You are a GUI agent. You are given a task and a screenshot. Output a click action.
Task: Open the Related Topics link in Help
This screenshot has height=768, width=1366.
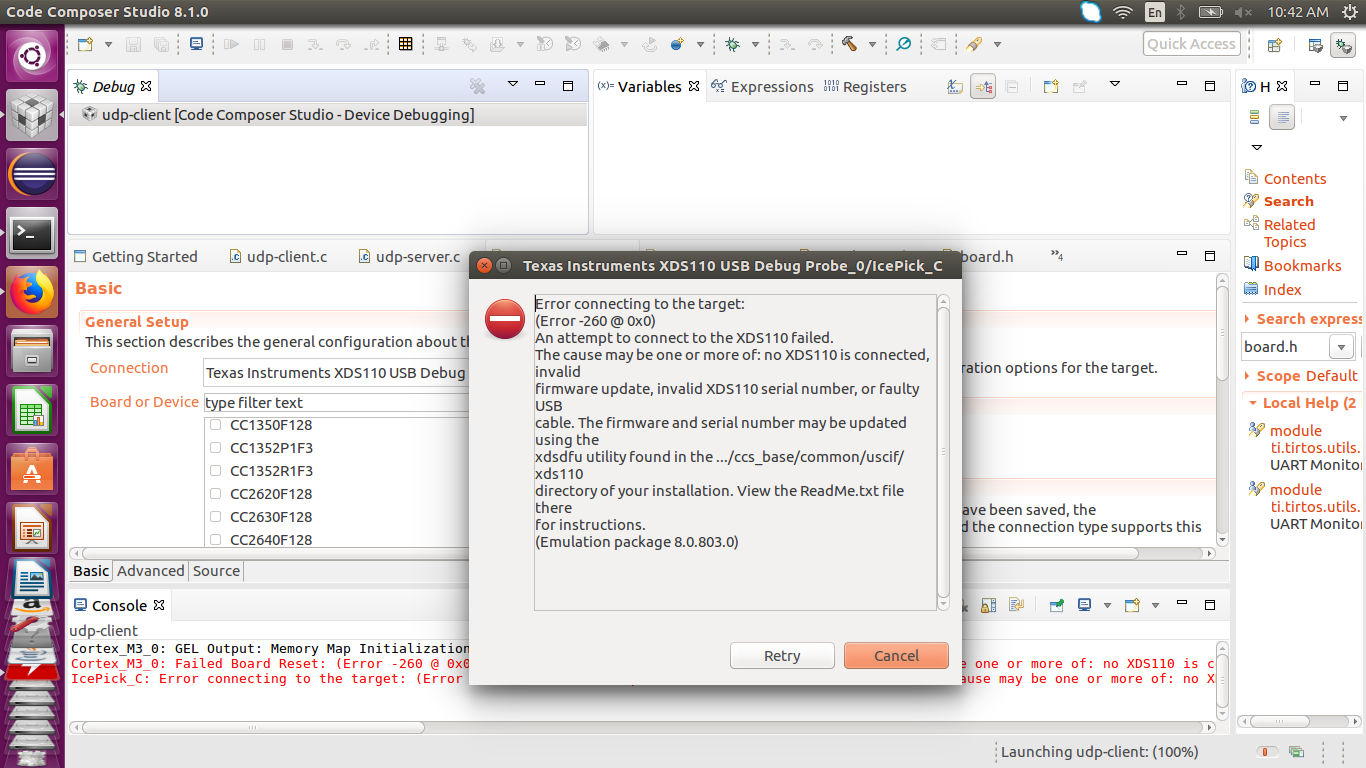(x=1290, y=233)
